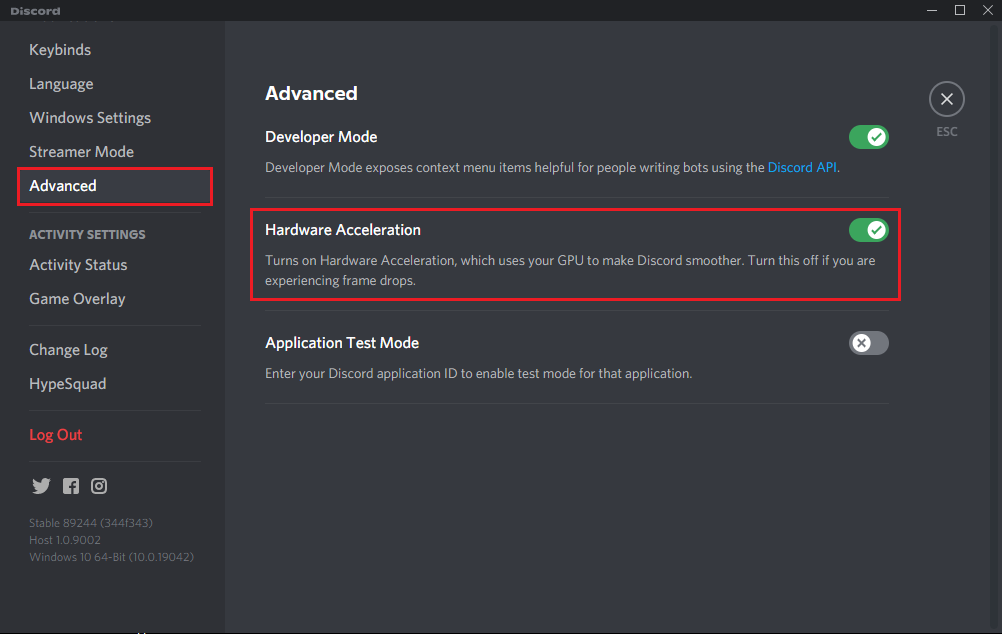Image resolution: width=1002 pixels, height=634 pixels.
Task: Open the Facebook icon link
Action: [71, 486]
